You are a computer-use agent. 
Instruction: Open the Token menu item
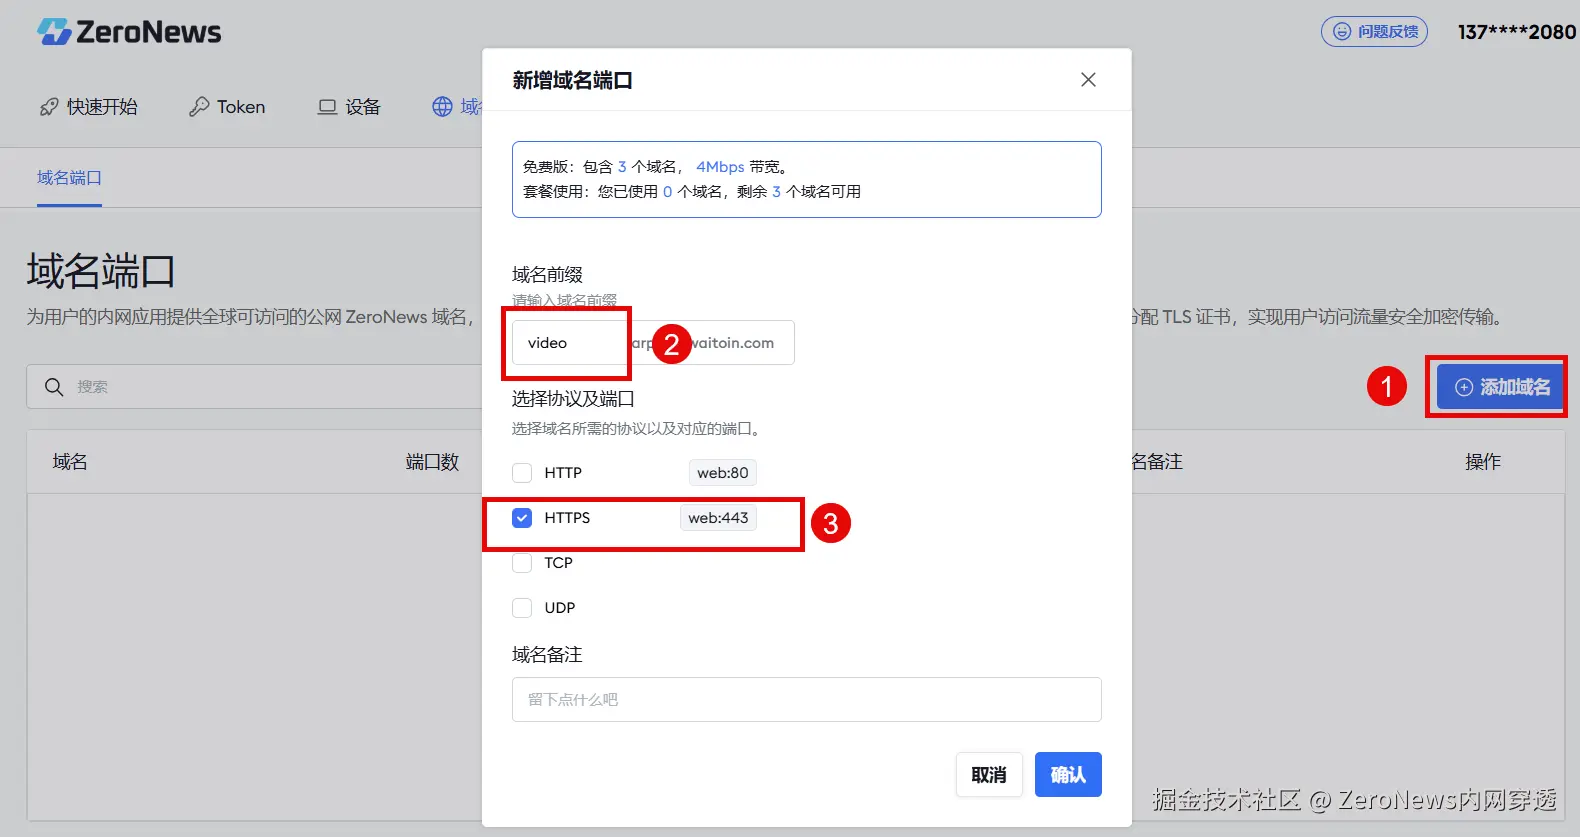(227, 107)
